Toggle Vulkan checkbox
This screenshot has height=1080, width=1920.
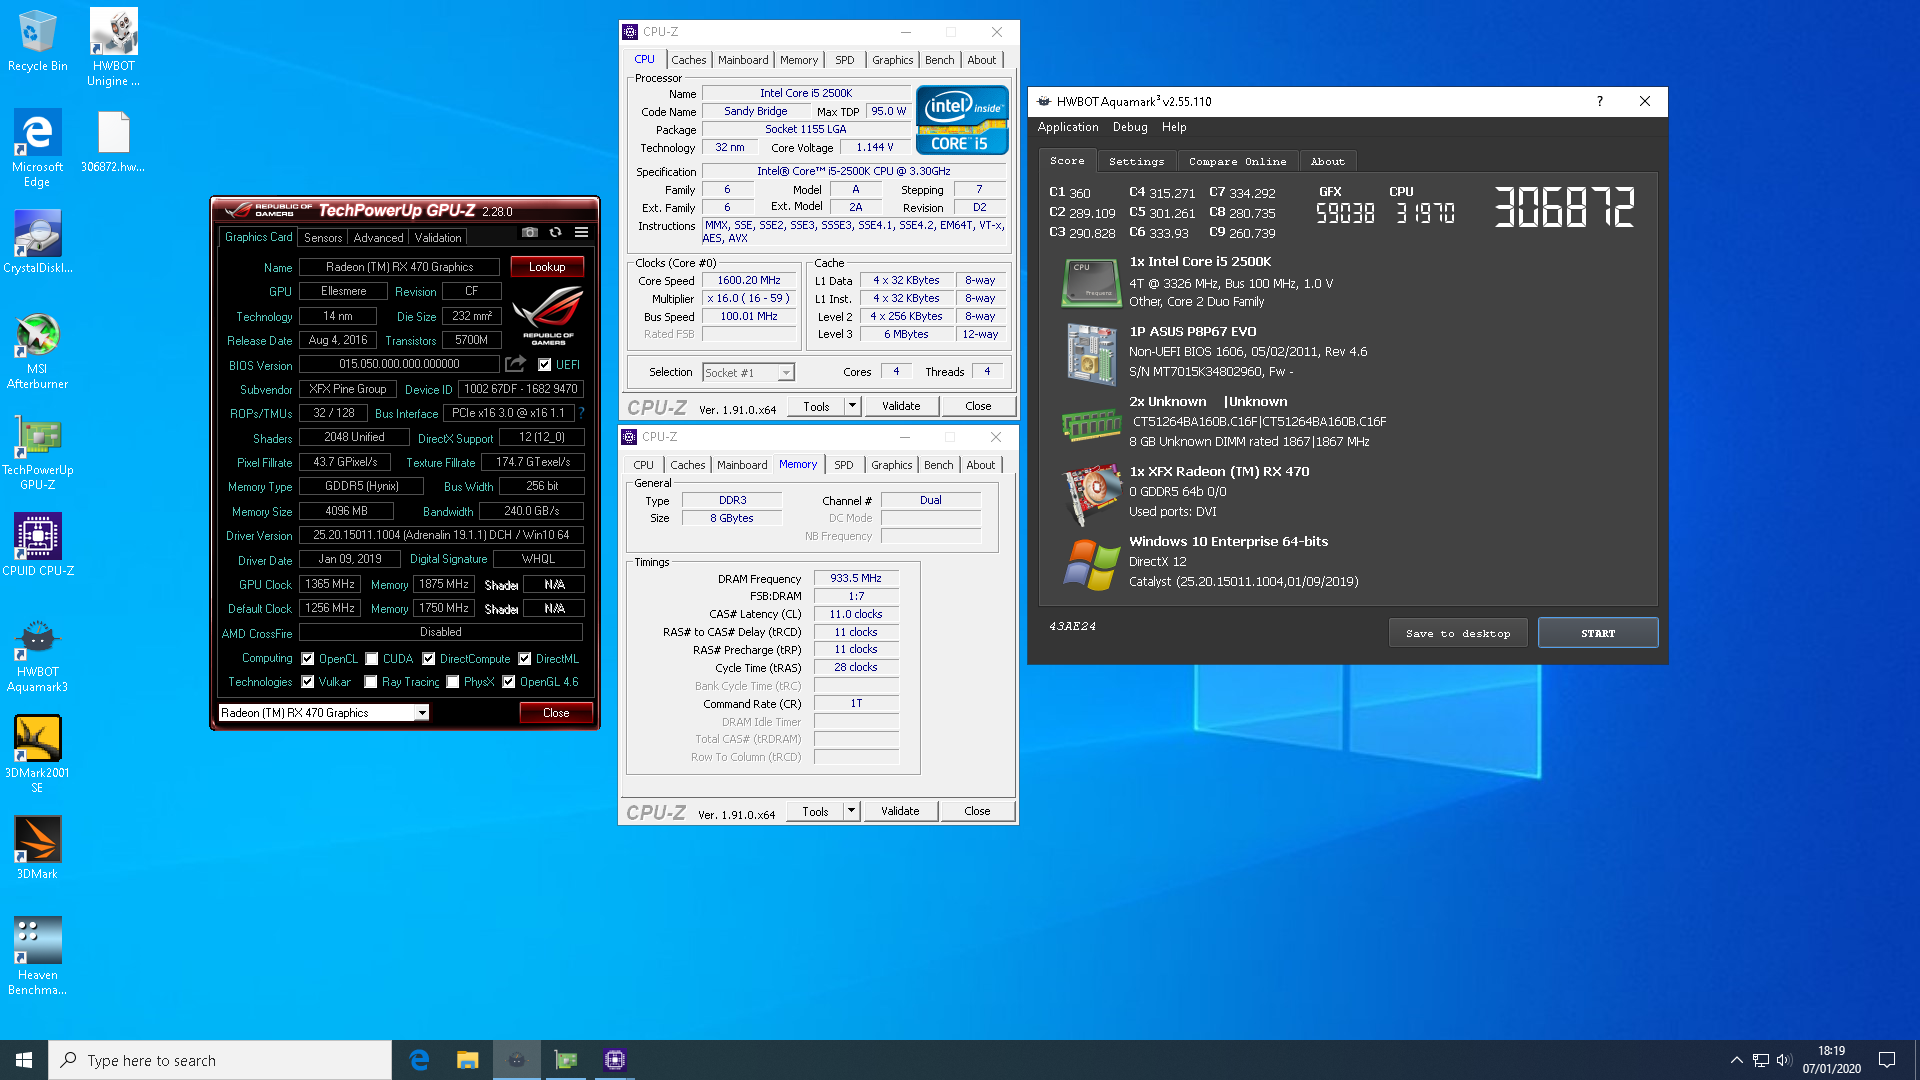click(308, 682)
